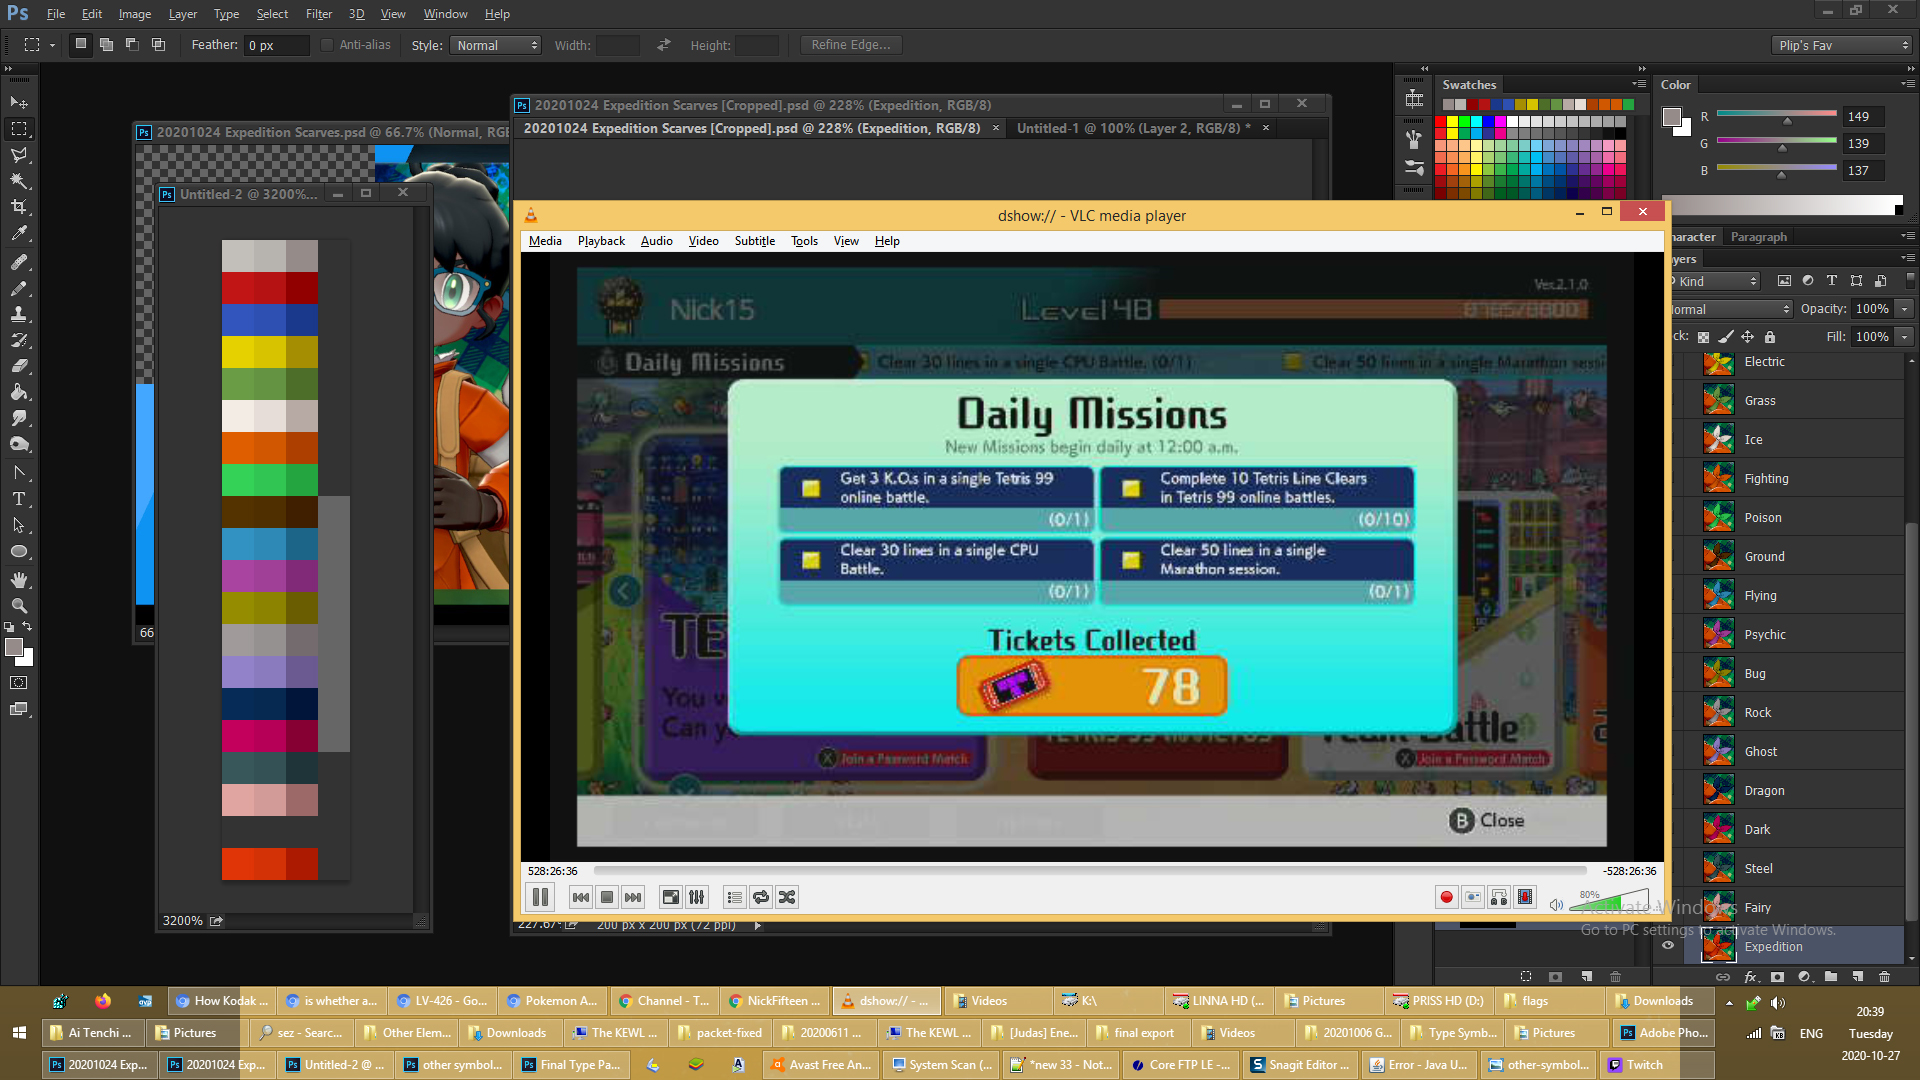
Task: Stop playback in VLC
Action: click(607, 897)
